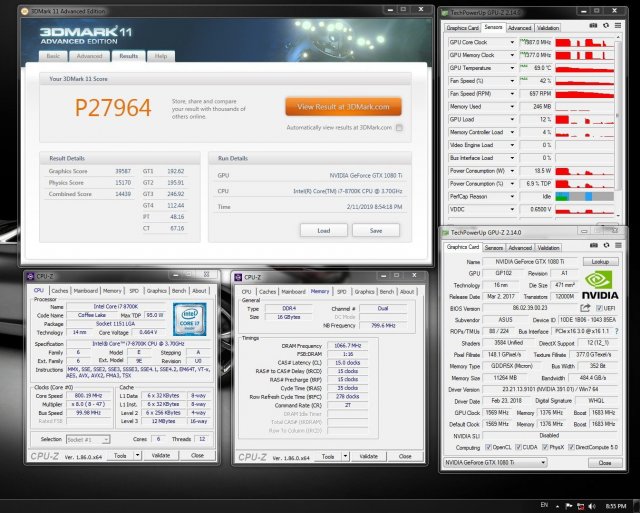Switch to the Advanced tab in 3DMark 11
640x513 pixels.
(89, 56)
